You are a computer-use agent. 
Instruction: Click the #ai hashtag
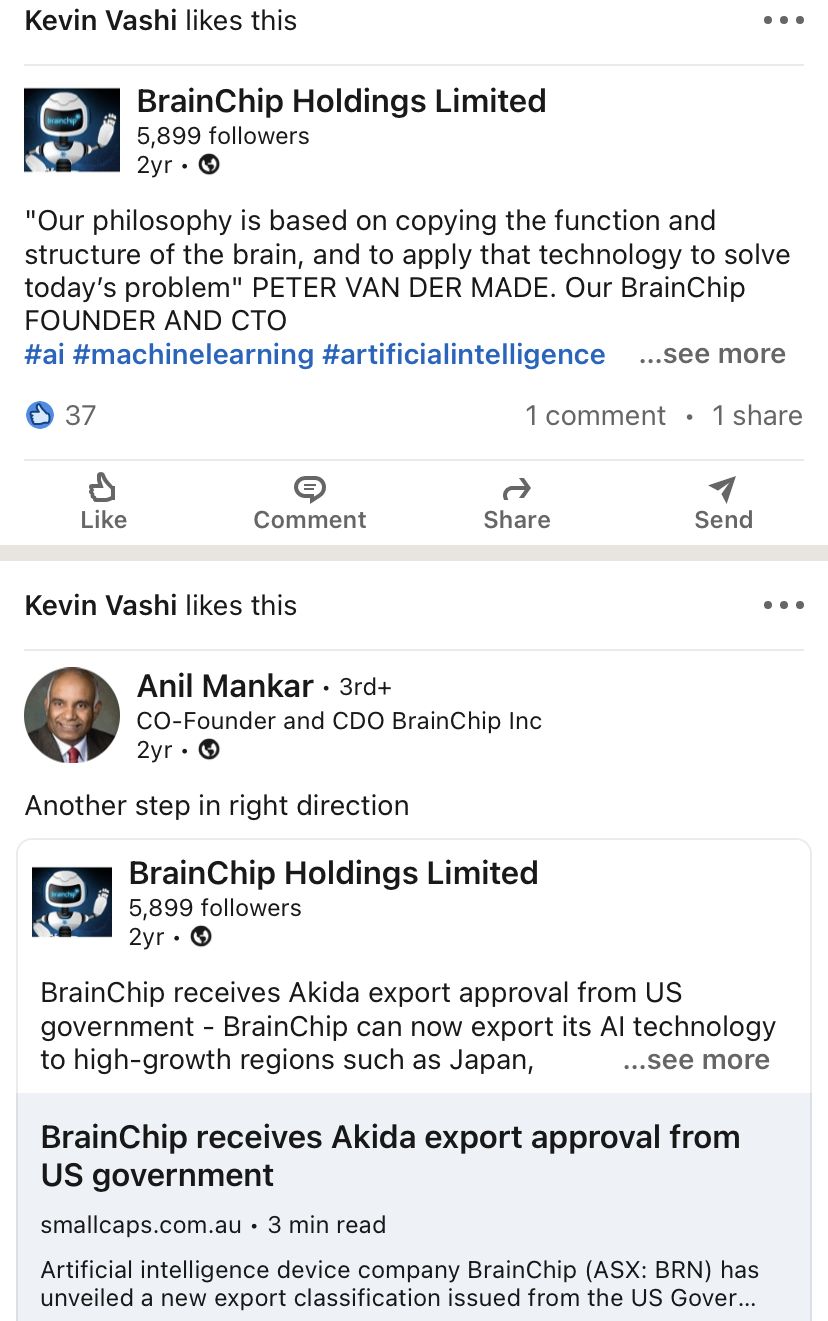coord(45,354)
